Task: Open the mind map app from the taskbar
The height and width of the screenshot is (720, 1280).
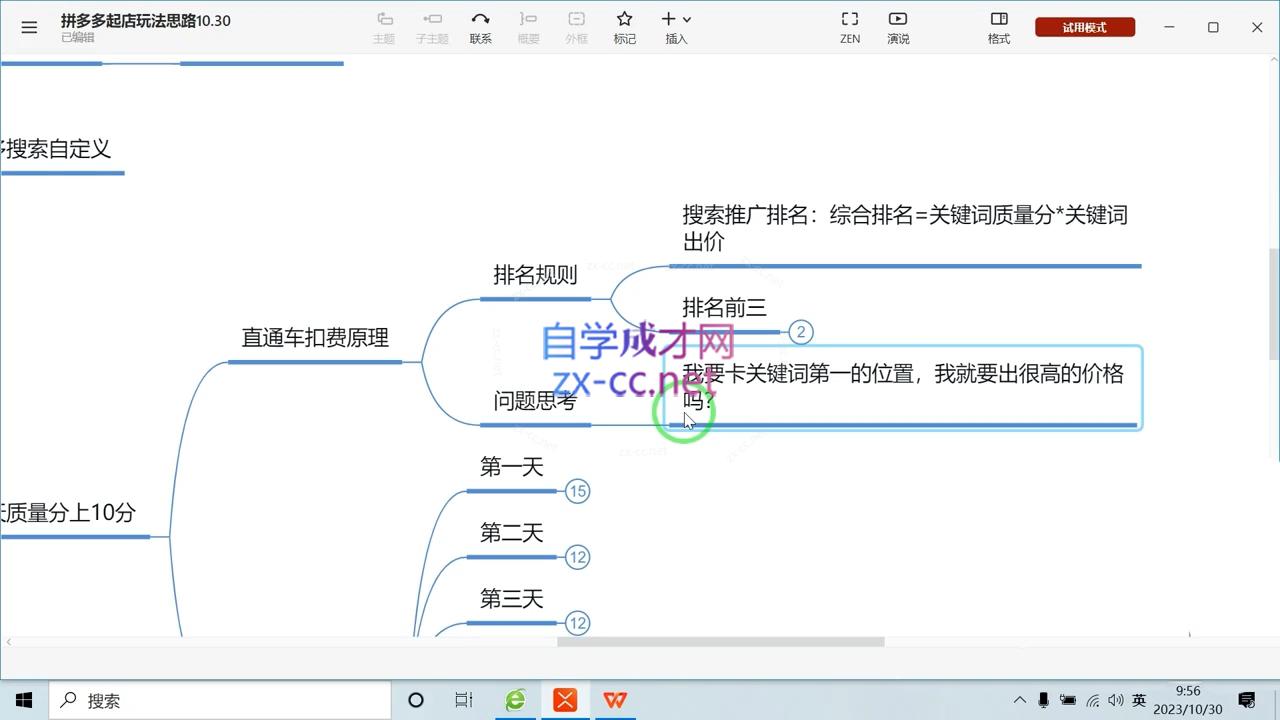Action: click(x=564, y=700)
